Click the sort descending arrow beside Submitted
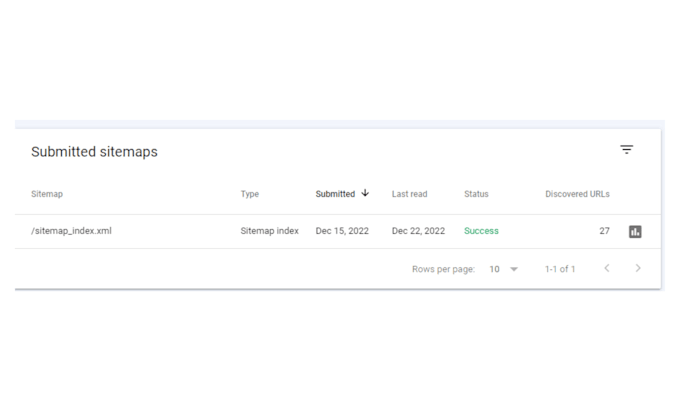 point(365,193)
